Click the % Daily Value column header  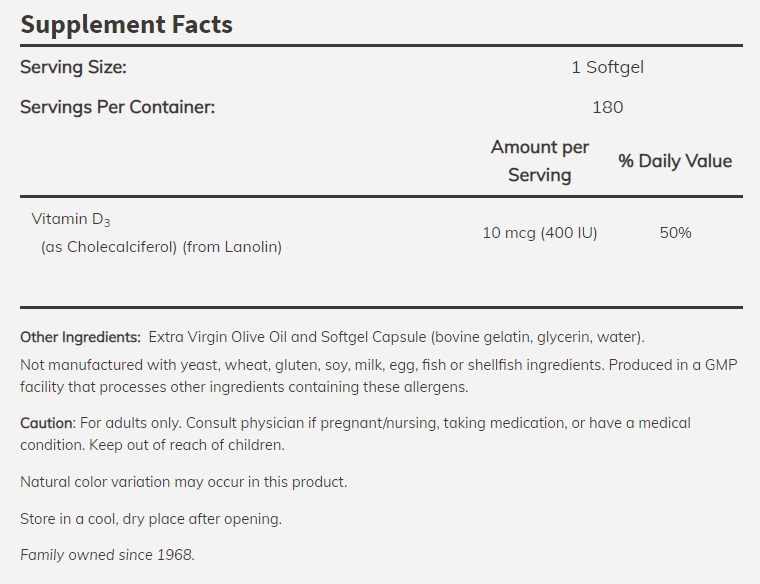pos(675,161)
